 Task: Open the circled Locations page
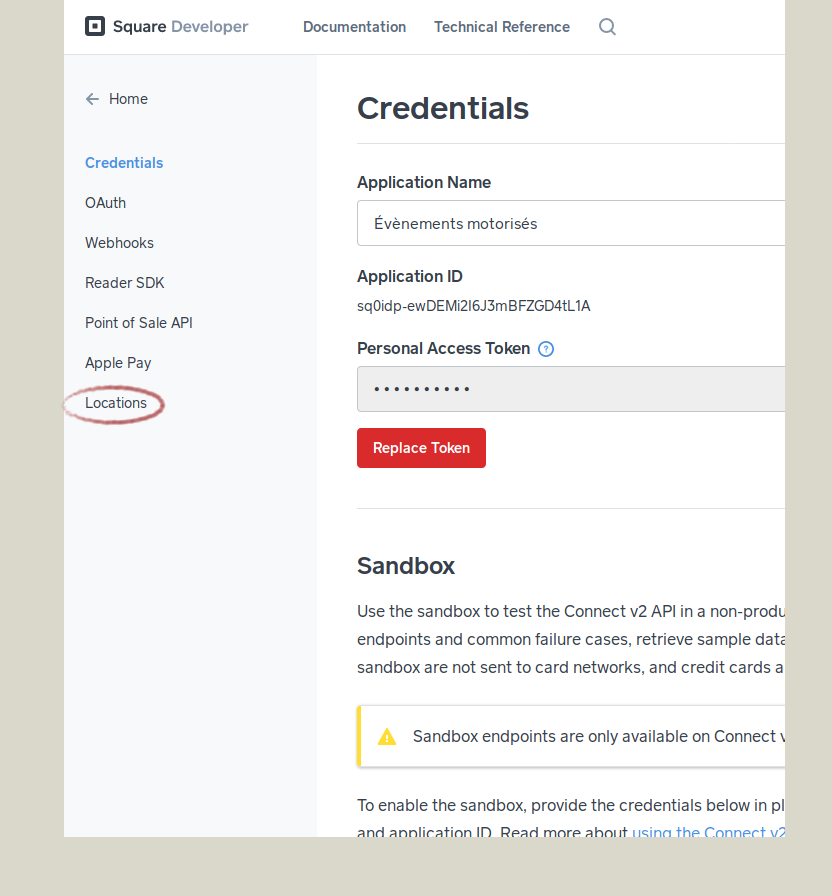point(116,403)
